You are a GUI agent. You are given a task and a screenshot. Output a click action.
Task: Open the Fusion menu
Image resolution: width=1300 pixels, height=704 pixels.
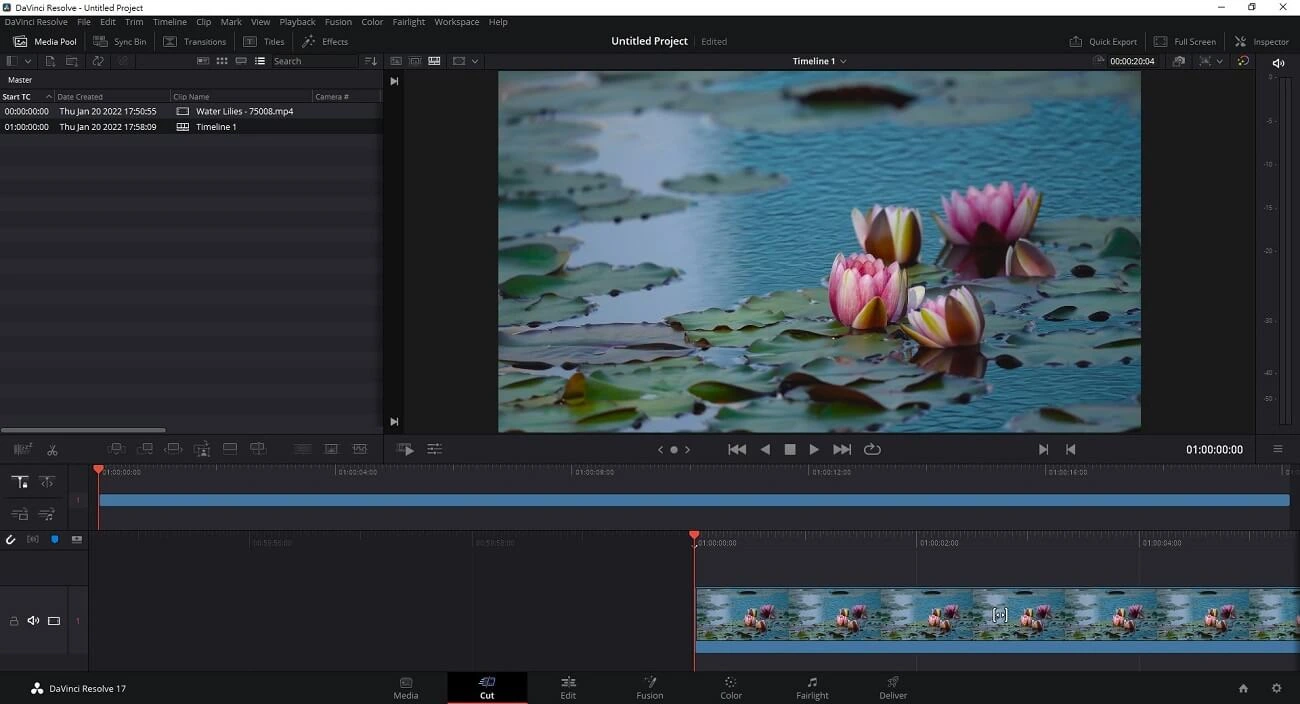point(338,21)
